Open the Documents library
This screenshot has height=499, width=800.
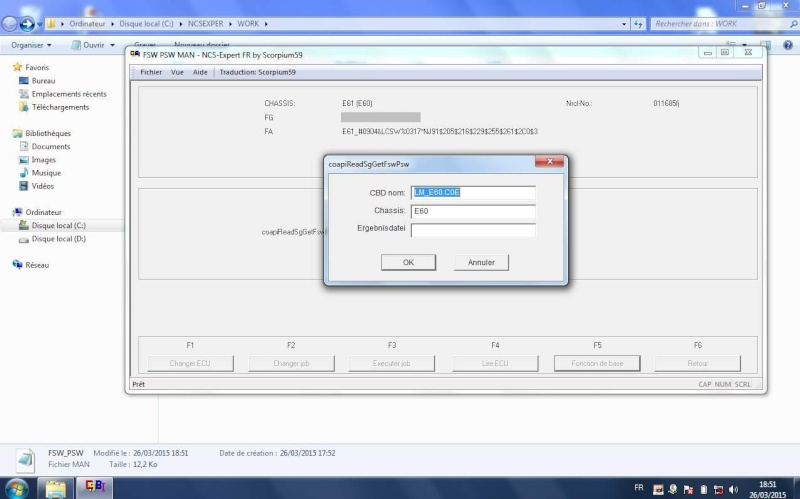click(x=45, y=146)
